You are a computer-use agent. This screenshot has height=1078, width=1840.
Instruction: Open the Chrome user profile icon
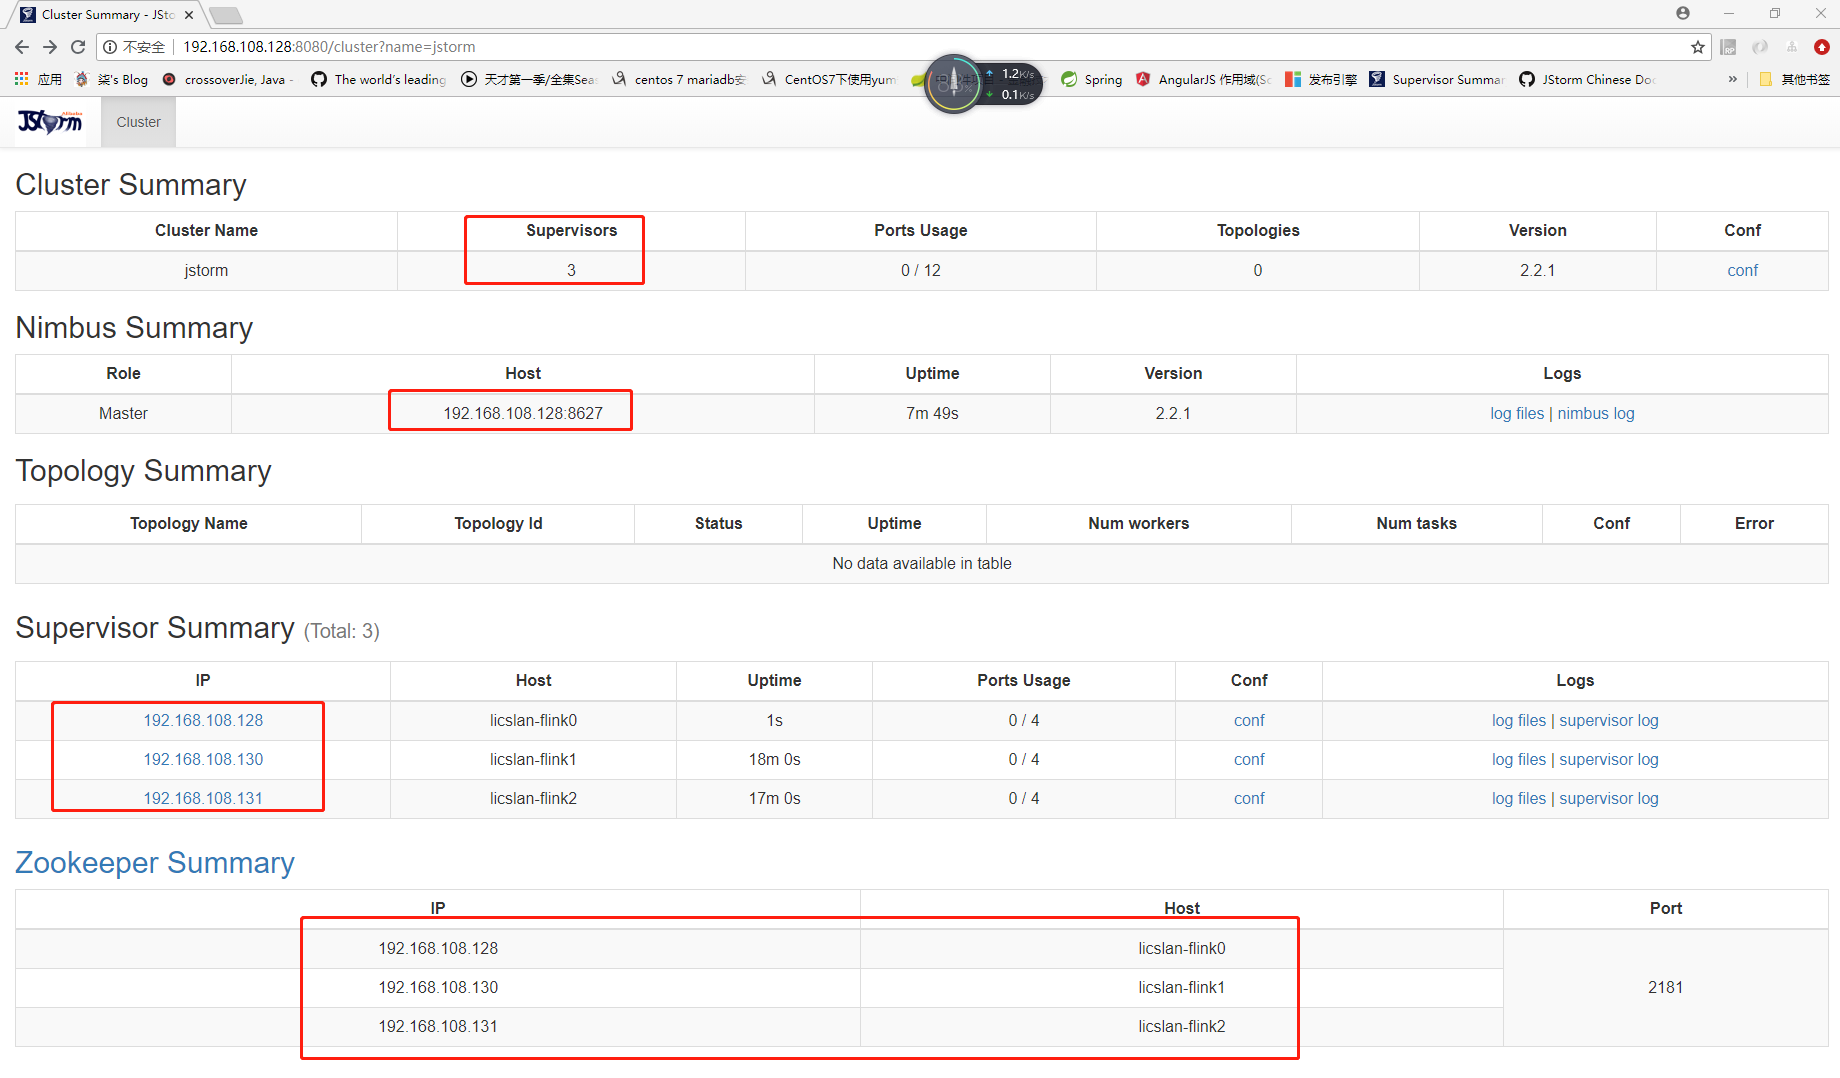pyautogui.click(x=1683, y=13)
